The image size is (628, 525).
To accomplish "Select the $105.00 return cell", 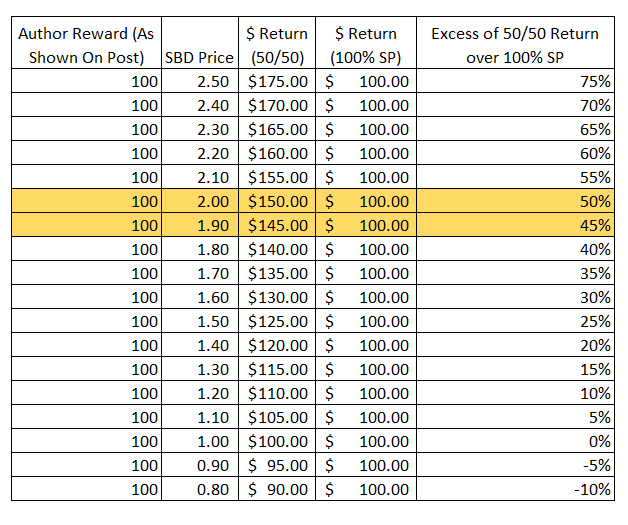I will (277, 418).
